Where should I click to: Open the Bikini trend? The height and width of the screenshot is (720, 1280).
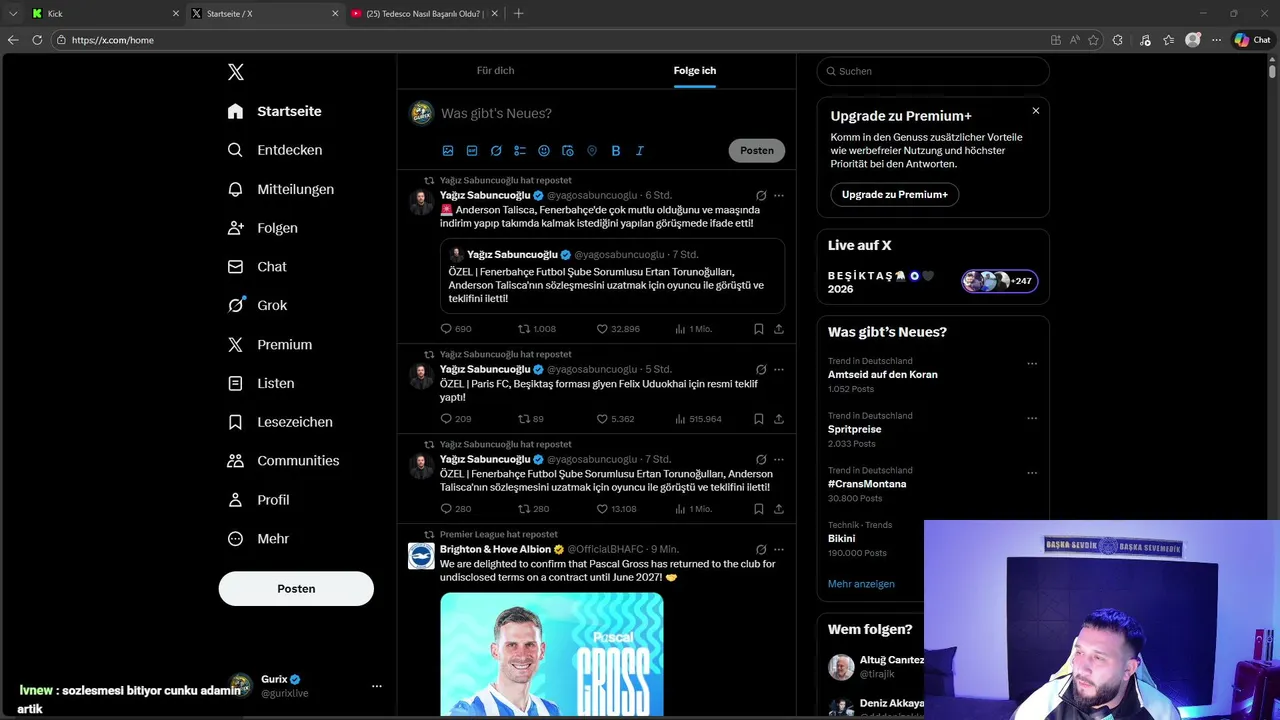[841, 539]
